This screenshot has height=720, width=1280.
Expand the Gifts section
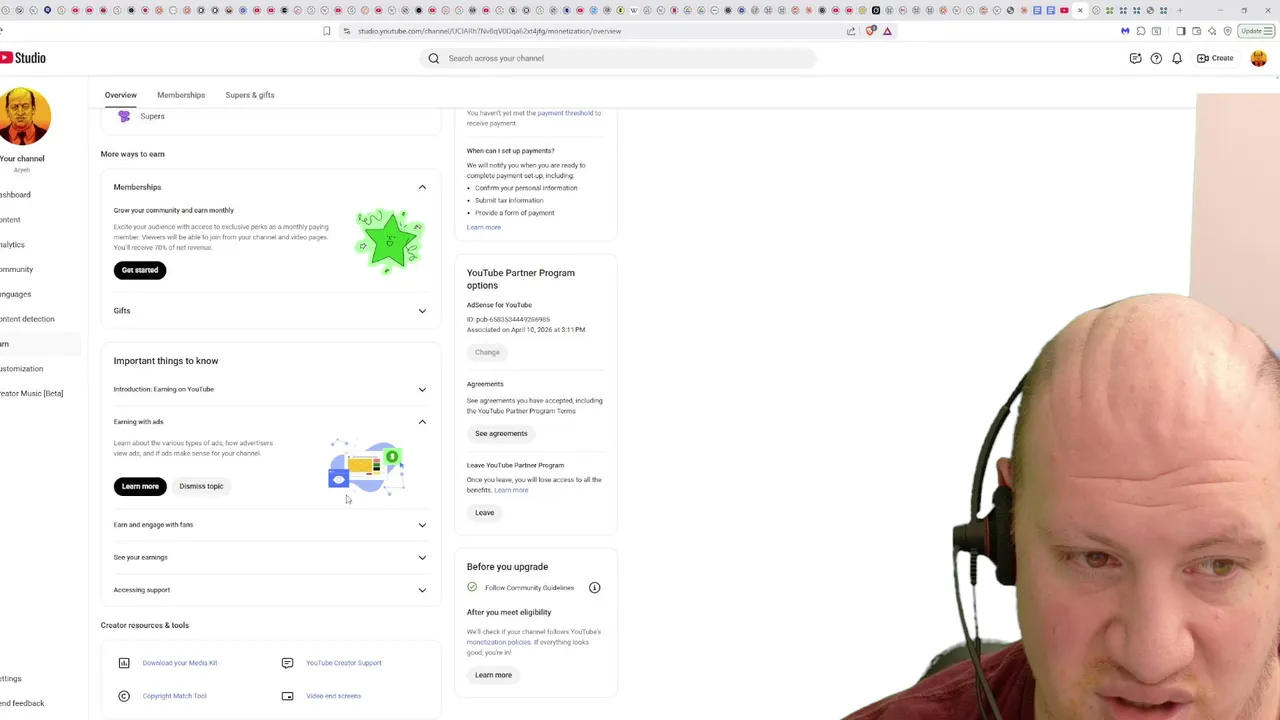[x=422, y=311]
